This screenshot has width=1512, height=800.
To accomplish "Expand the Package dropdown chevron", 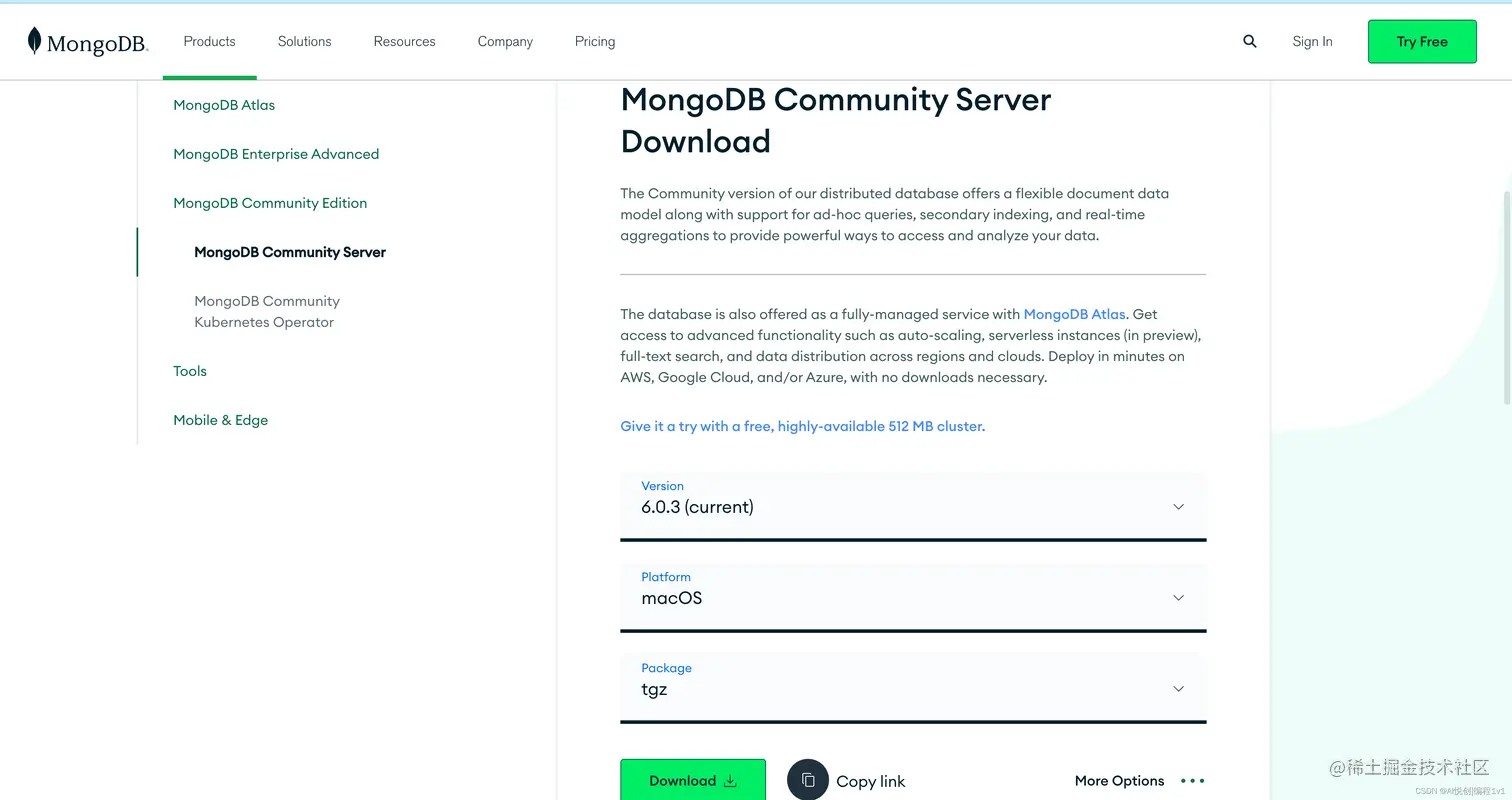I will click(1178, 689).
